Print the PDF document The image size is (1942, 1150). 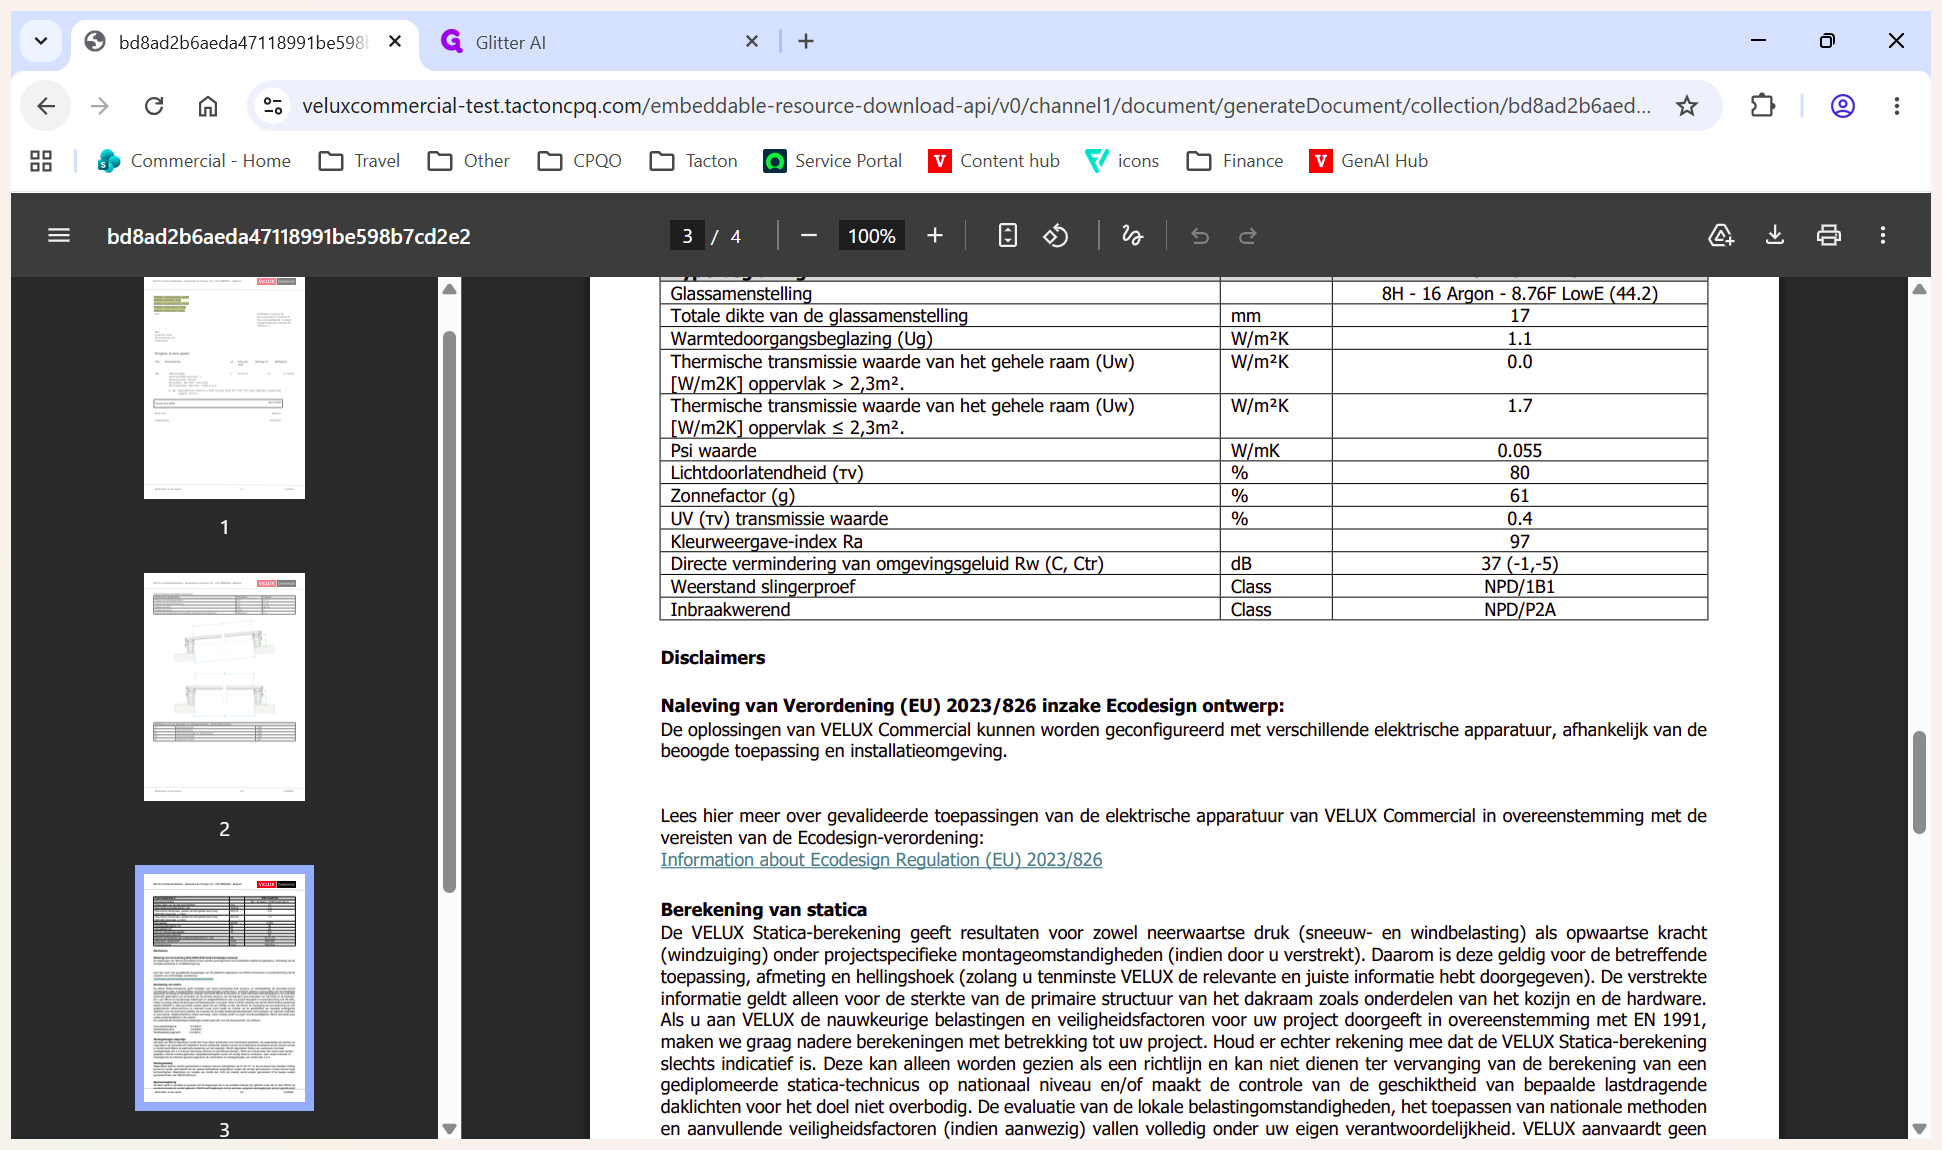tap(1829, 236)
